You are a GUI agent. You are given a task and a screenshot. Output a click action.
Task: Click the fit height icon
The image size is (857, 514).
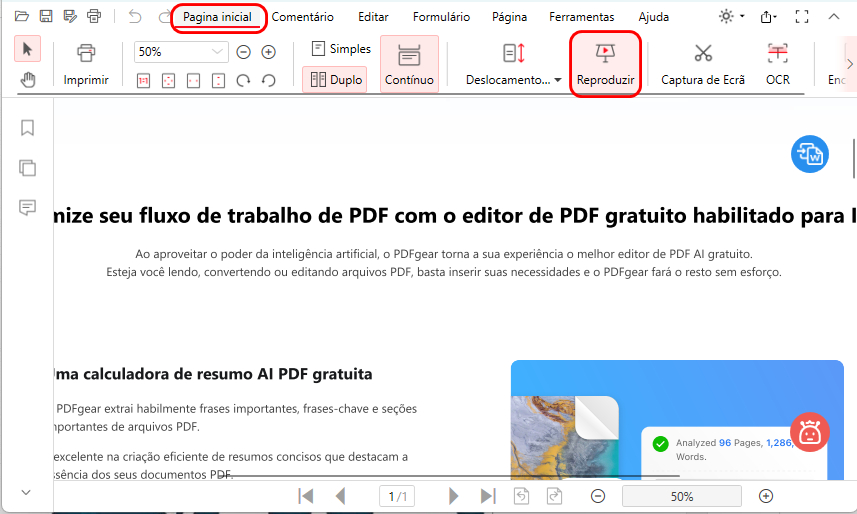coord(218,81)
